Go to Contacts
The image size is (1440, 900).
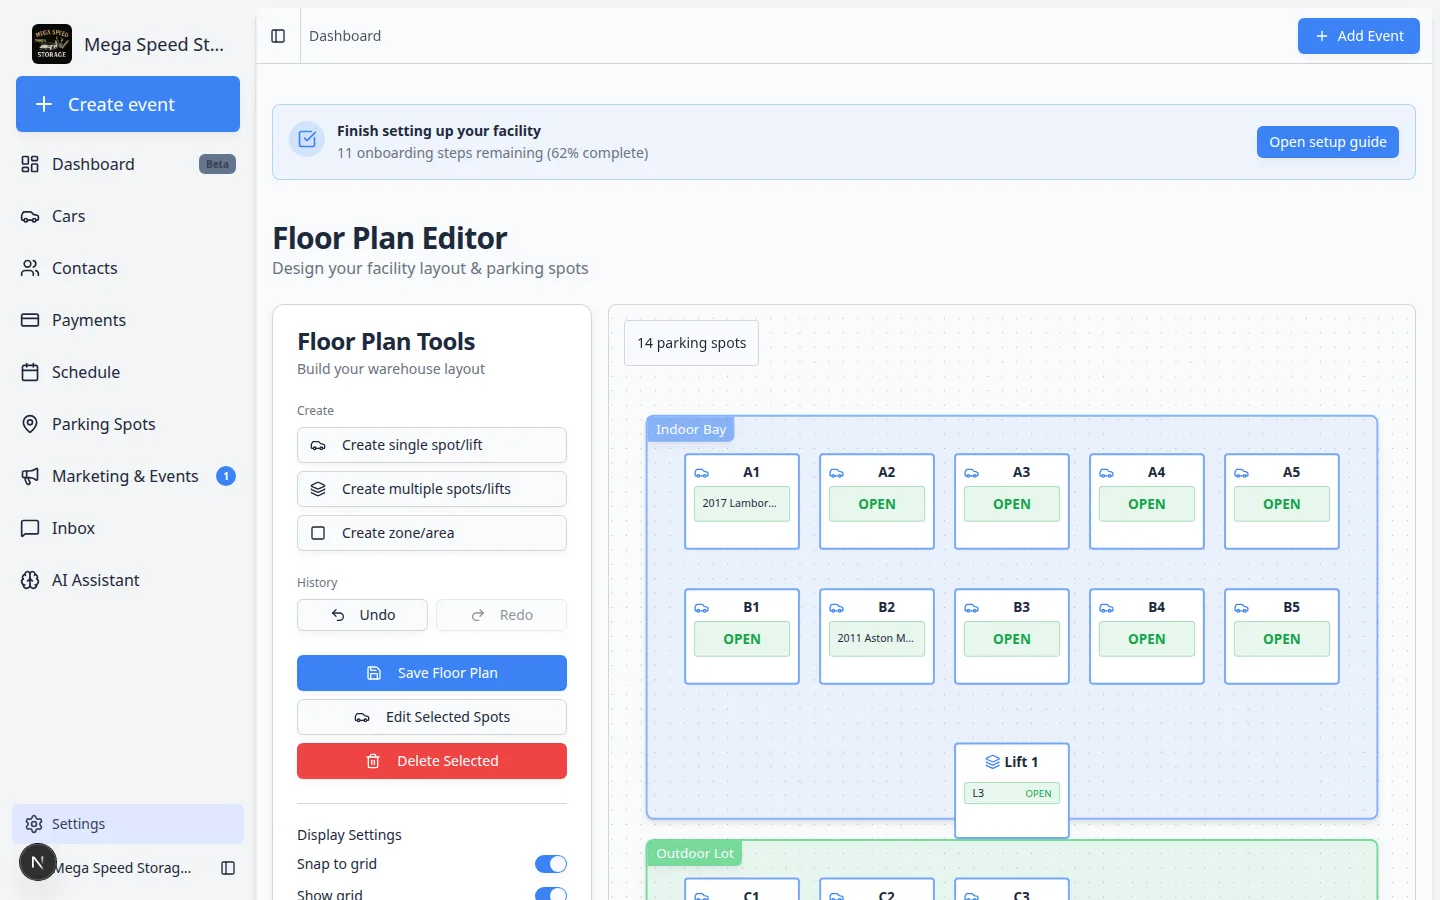[x=128, y=268]
